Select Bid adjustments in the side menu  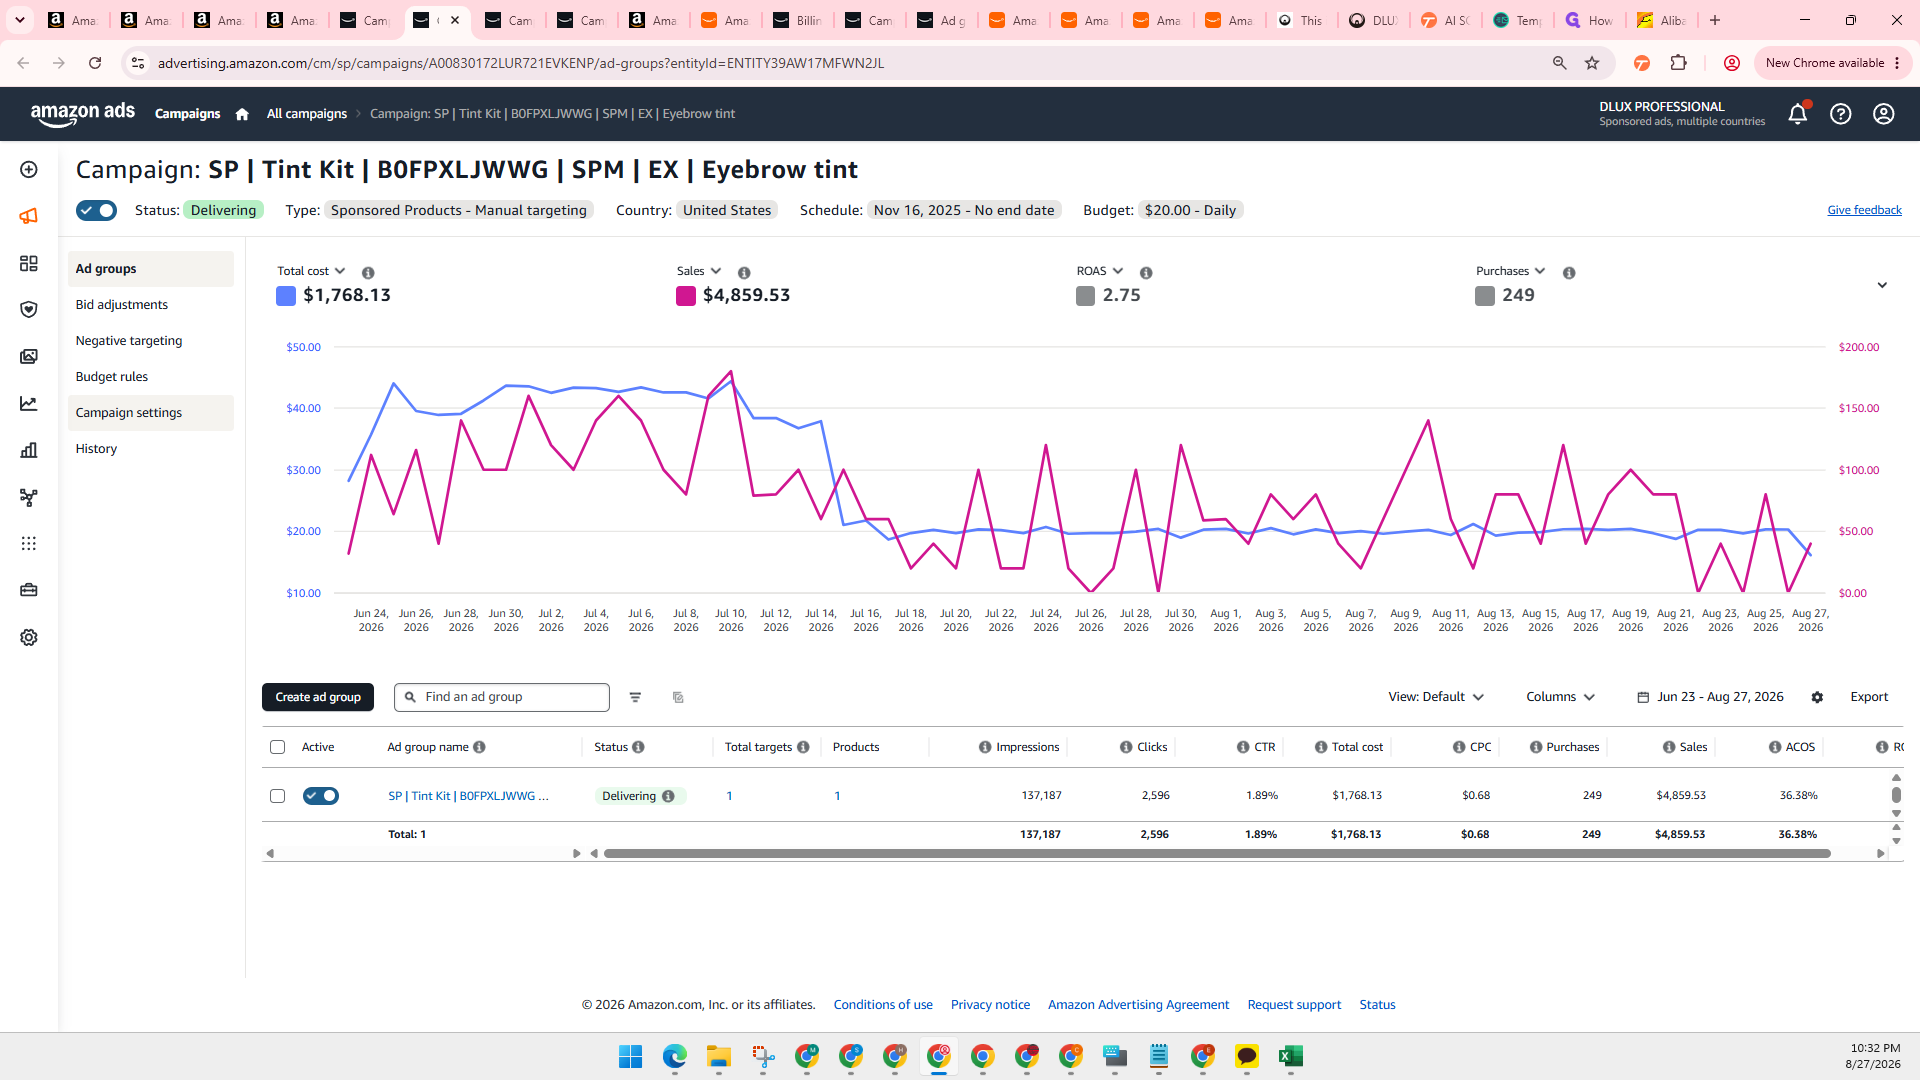(151, 305)
